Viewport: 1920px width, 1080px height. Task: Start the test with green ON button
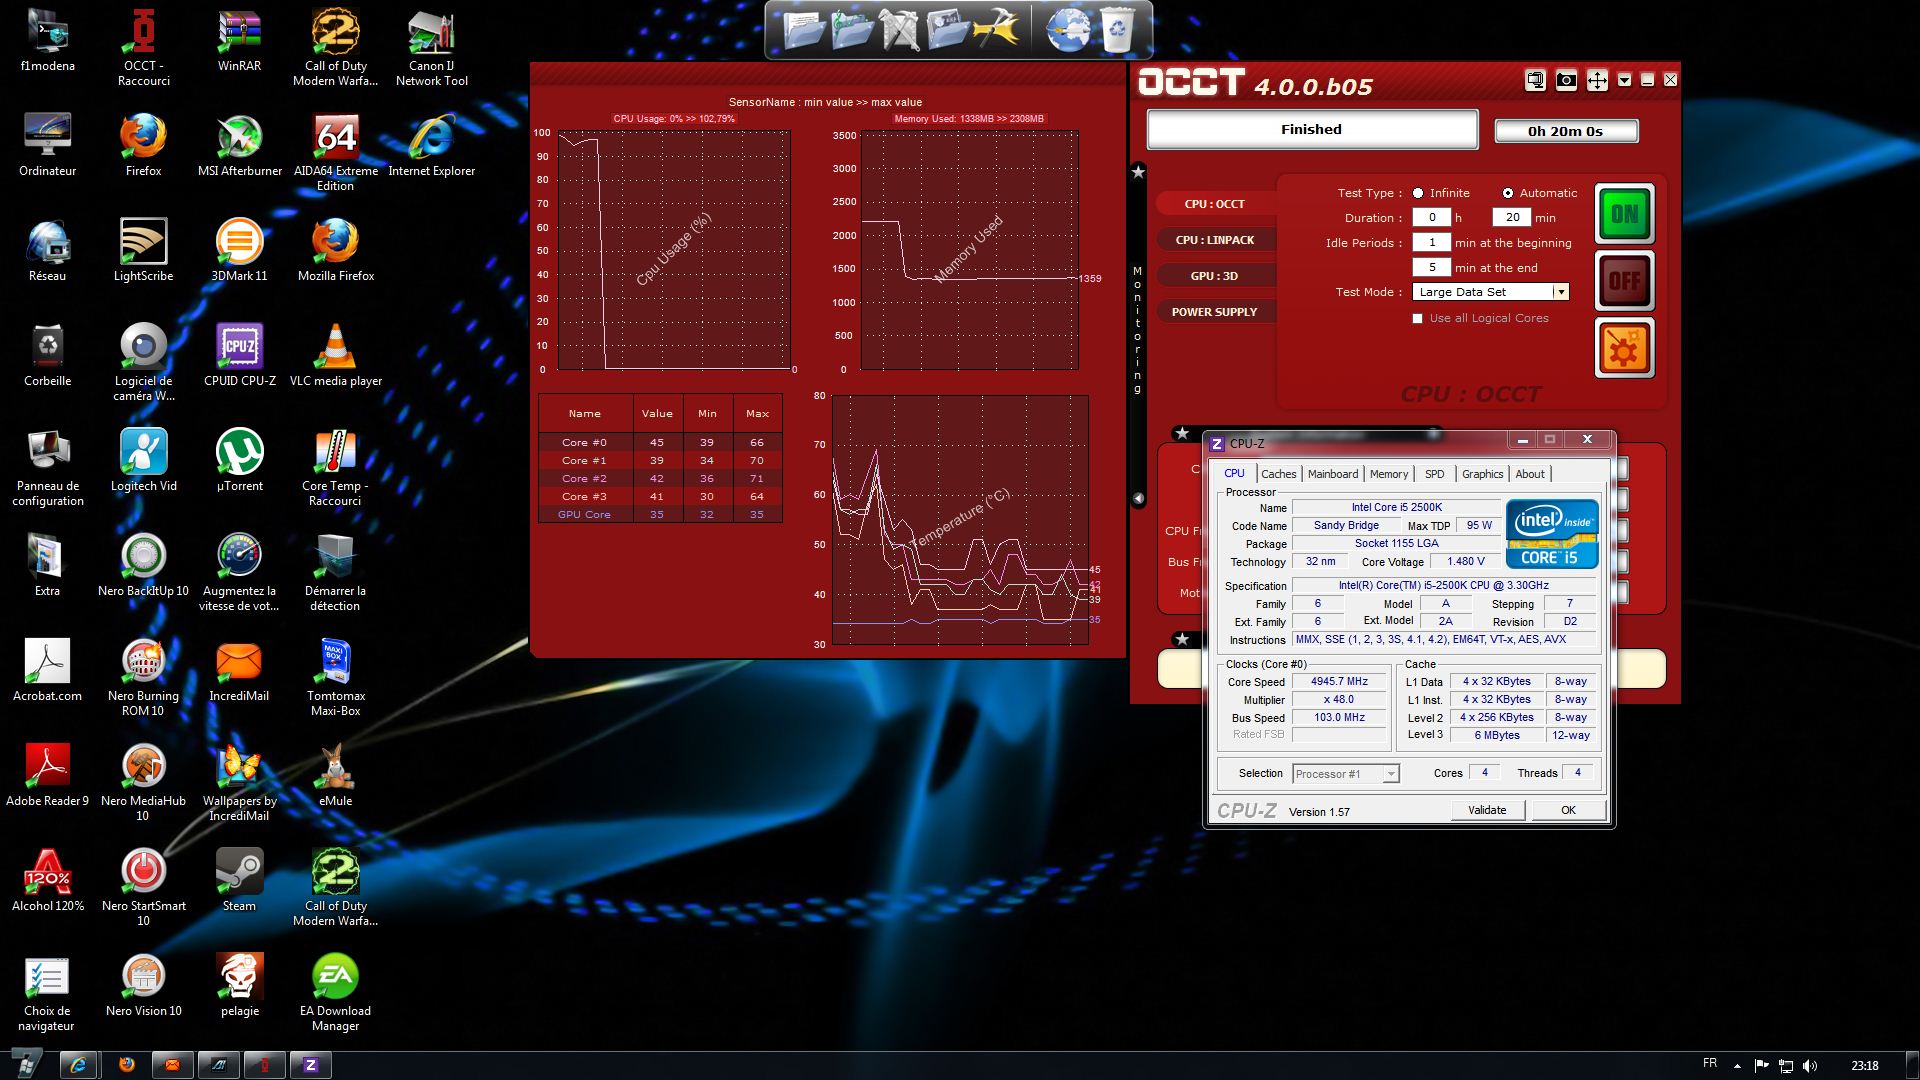click(x=1624, y=214)
